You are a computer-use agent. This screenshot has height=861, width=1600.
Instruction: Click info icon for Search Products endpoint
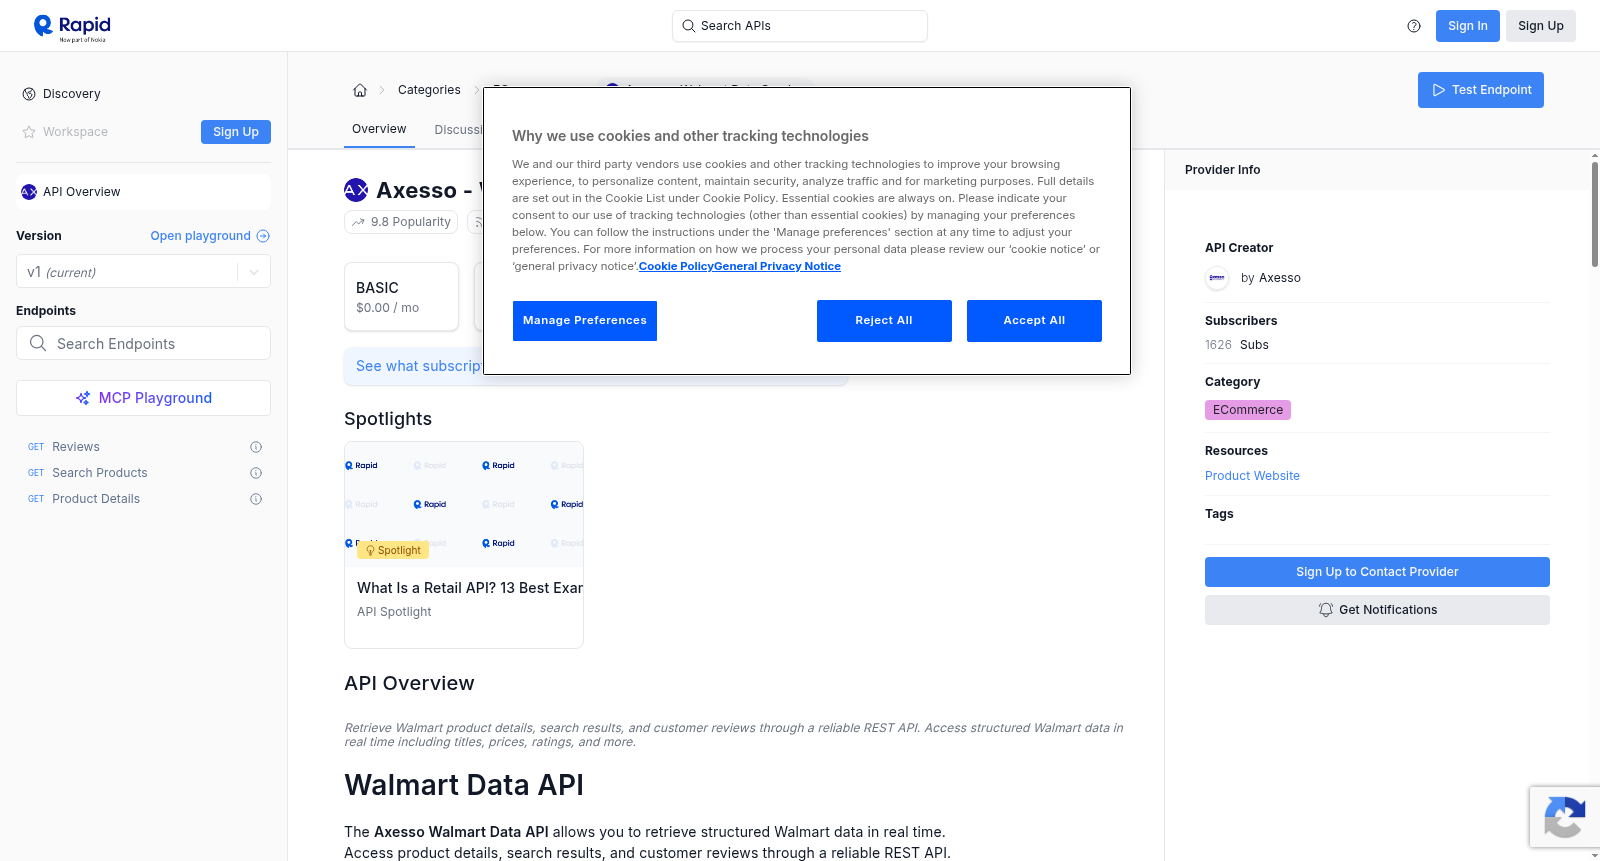click(x=256, y=473)
